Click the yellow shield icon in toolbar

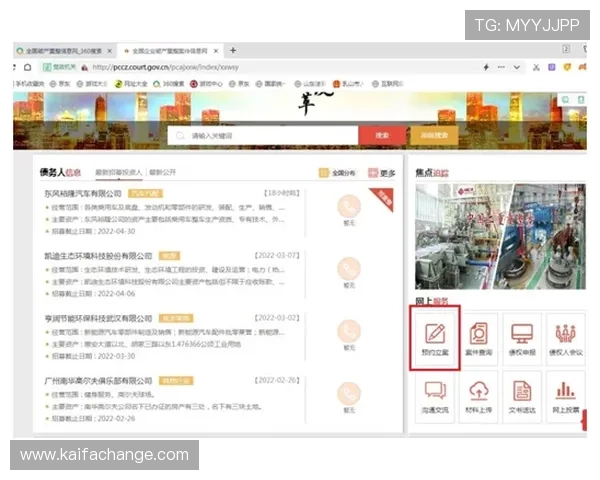point(567,67)
